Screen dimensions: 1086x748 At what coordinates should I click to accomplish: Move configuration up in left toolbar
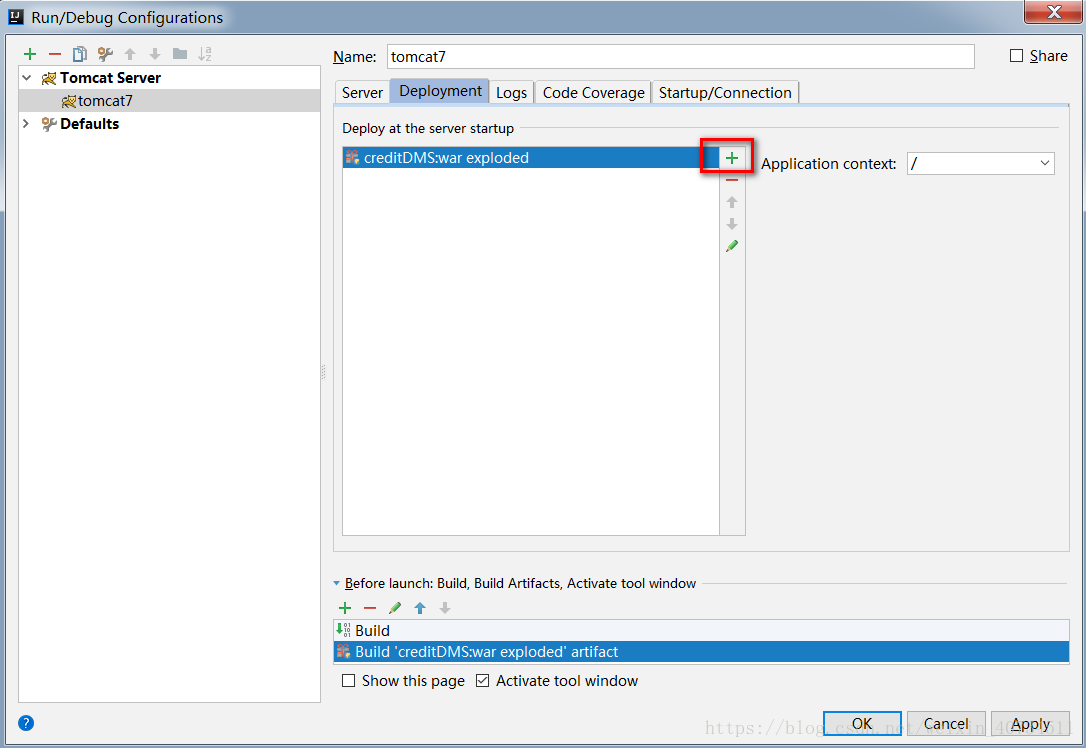click(130, 54)
